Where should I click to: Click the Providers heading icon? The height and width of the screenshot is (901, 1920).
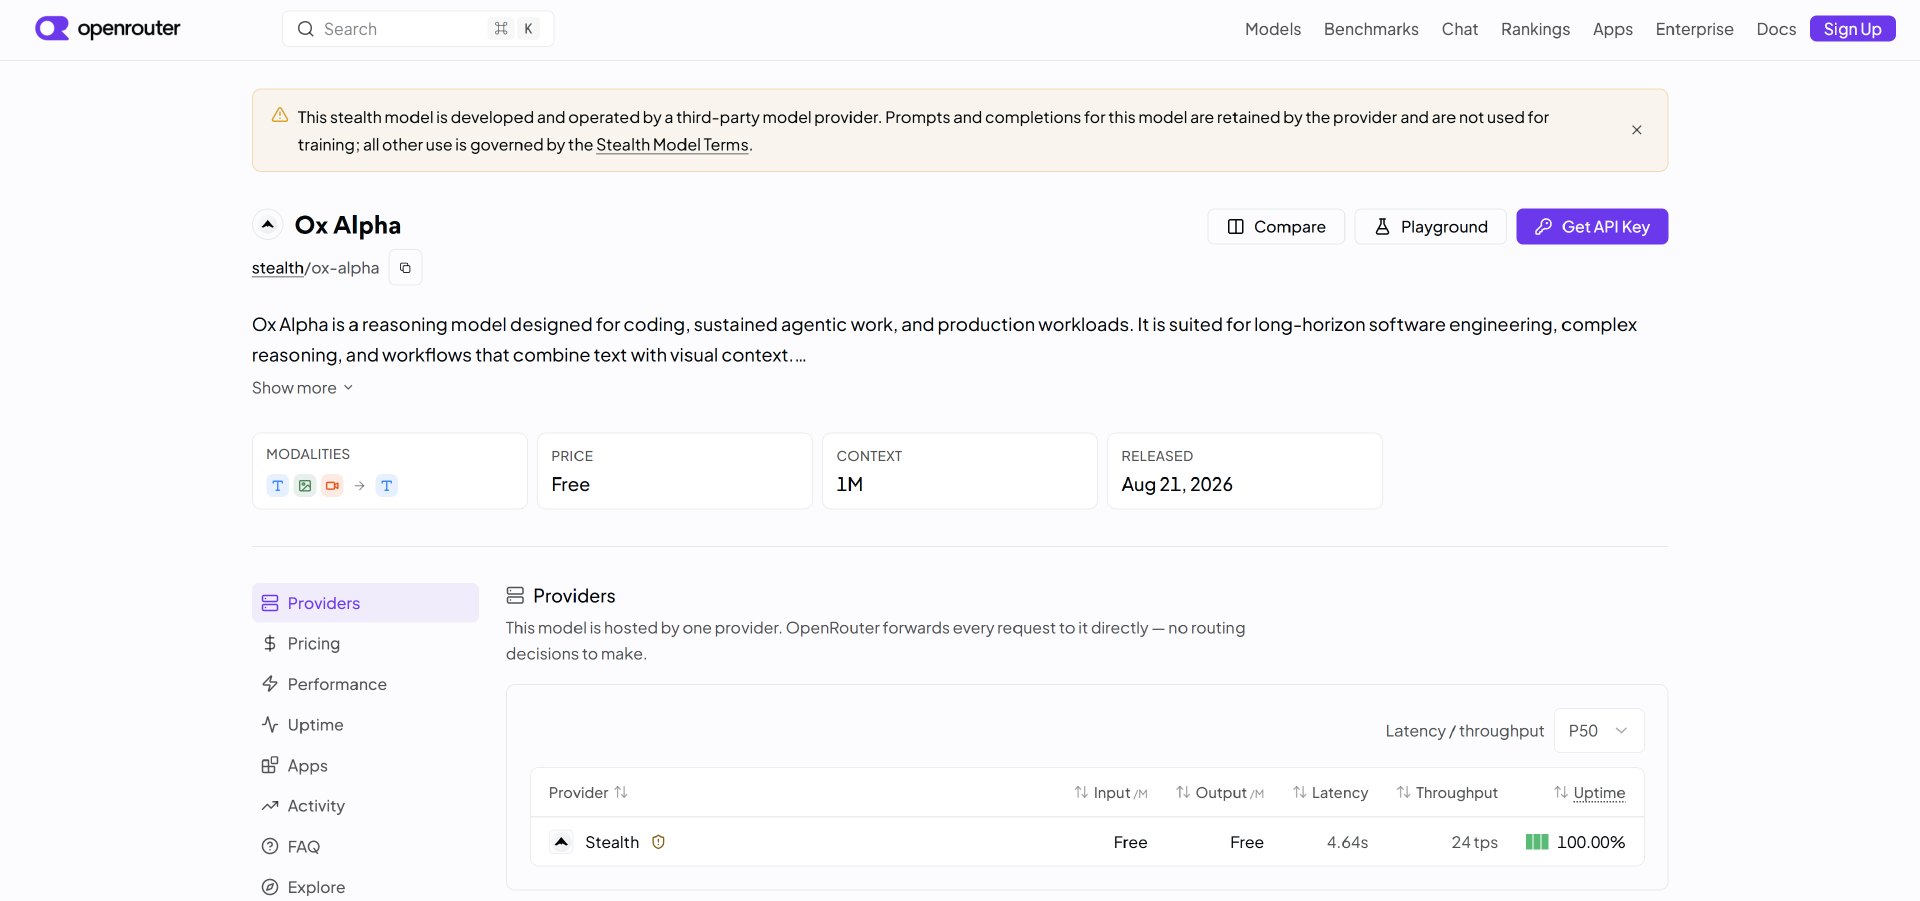click(x=515, y=596)
